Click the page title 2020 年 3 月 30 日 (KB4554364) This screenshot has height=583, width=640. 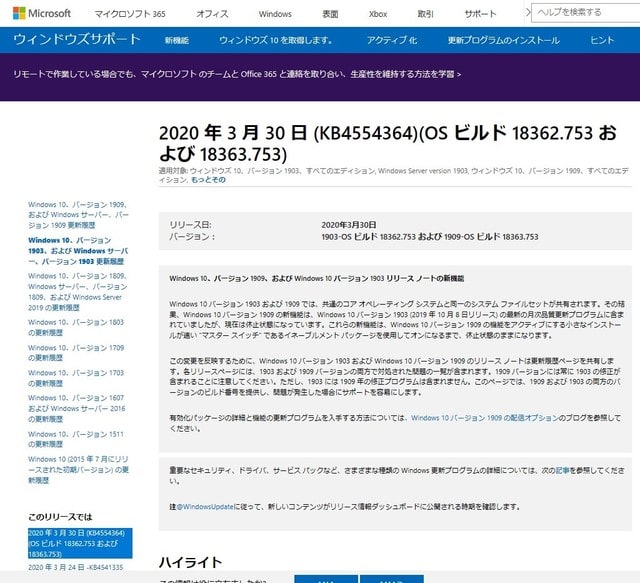[x=388, y=143]
